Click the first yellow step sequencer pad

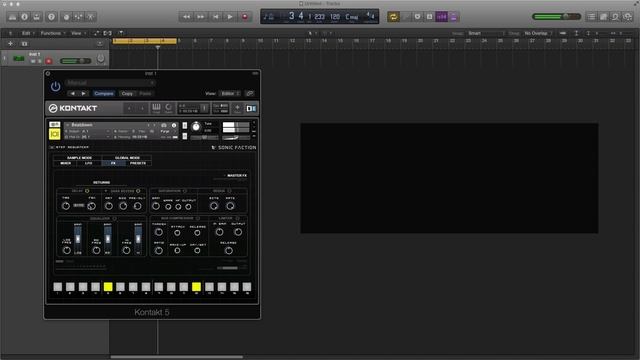108,287
